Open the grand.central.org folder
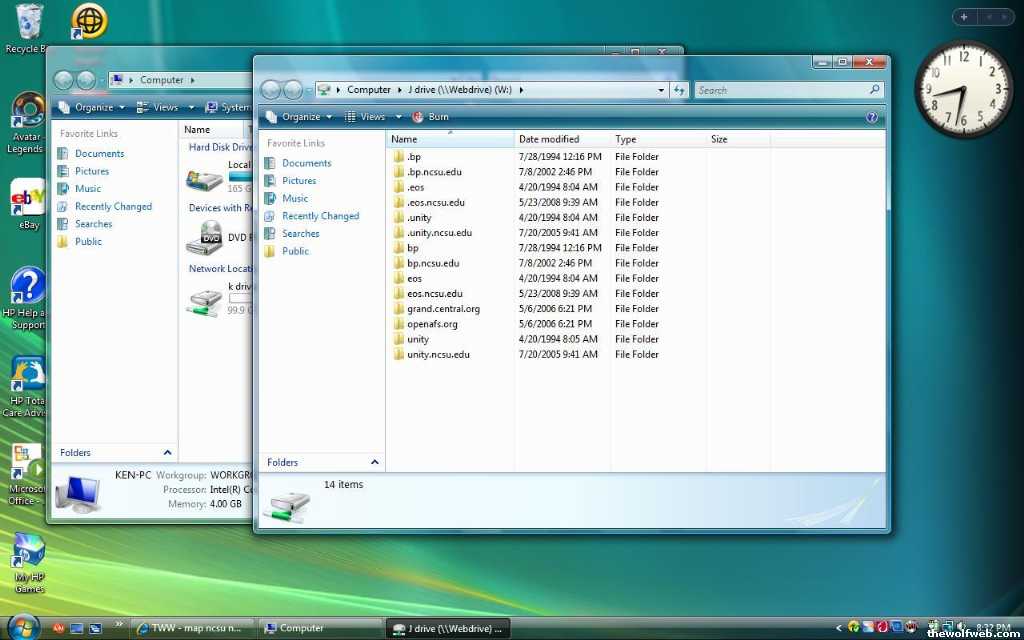Screen dimensions: 1024x640 coord(443,309)
